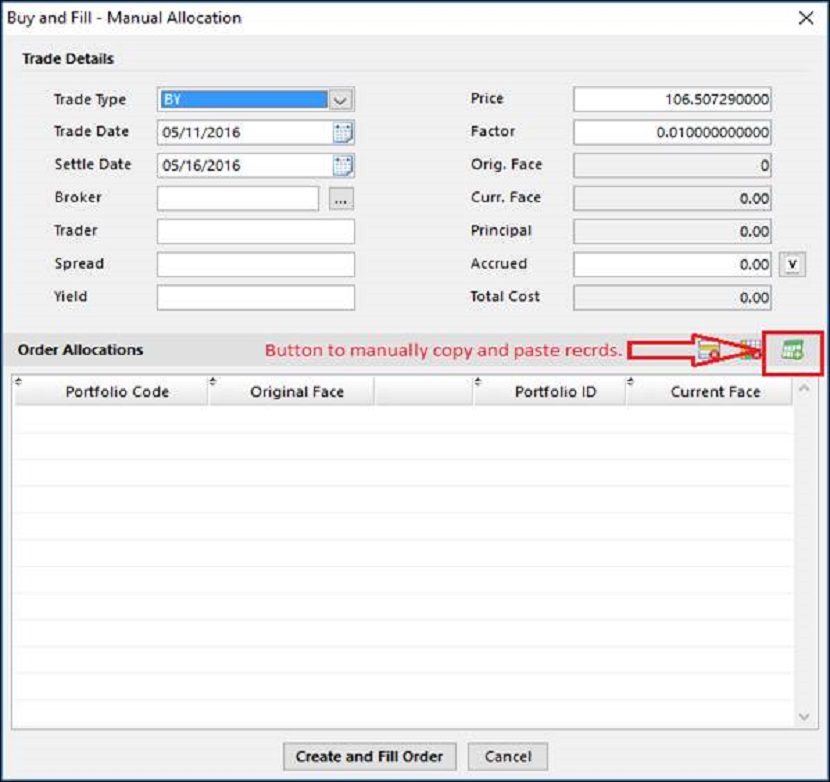
Task: Click the Broker lookup ellipsis button
Action: [x=341, y=199]
